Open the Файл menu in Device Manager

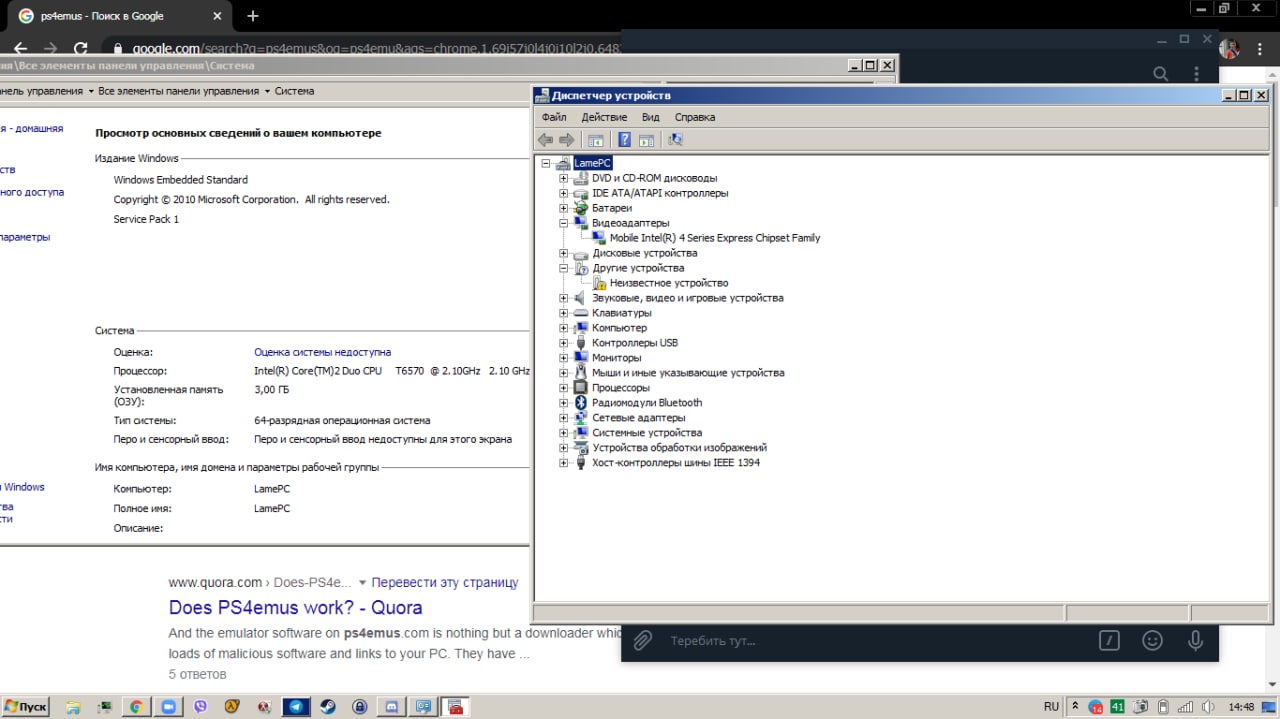point(554,117)
